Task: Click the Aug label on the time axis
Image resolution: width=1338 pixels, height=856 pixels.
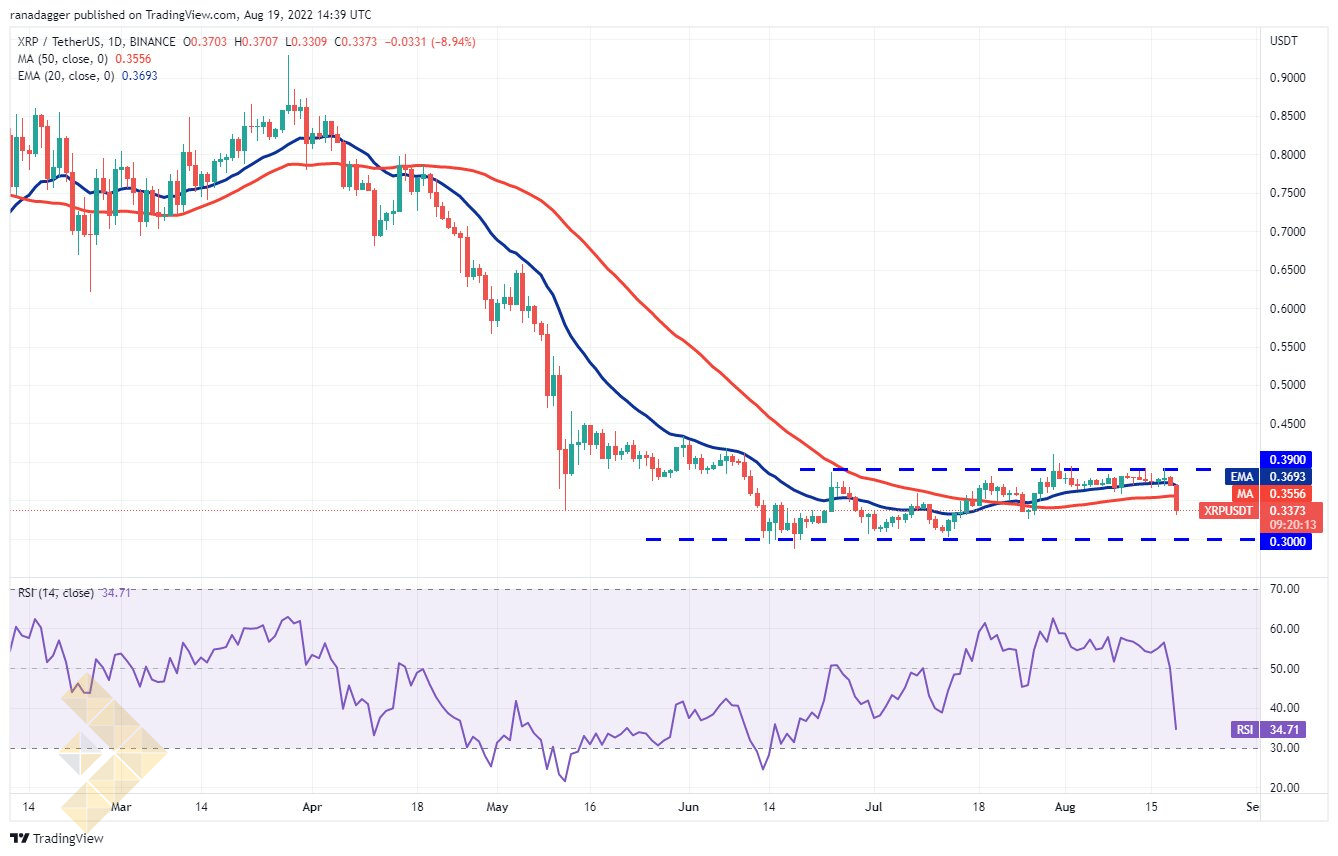Action: tap(1065, 806)
